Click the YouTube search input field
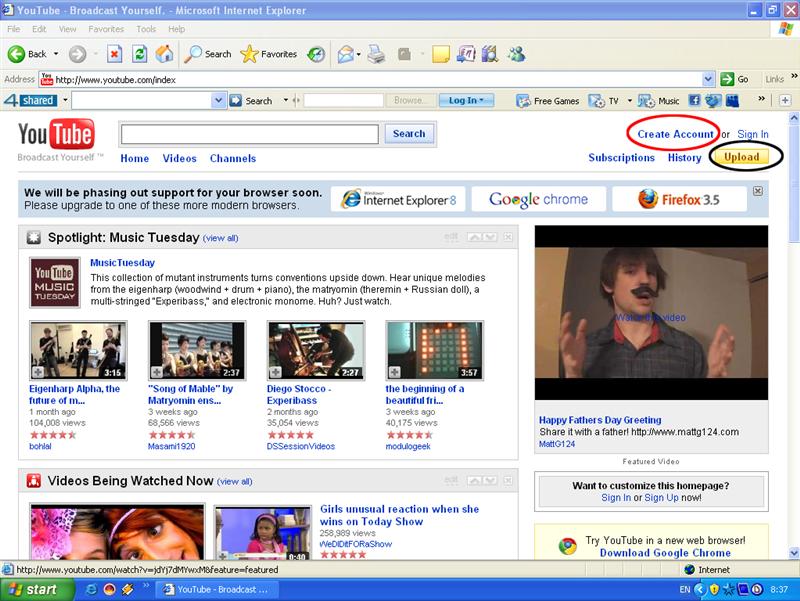 pyautogui.click(x=249, y=134)
